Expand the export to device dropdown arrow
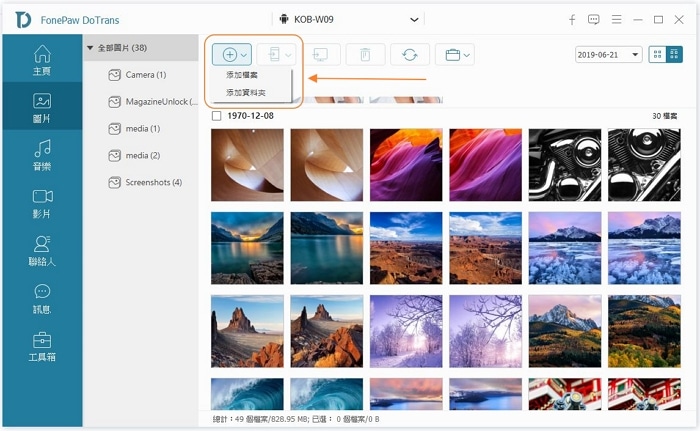Screen dimensions: 700x431 [288, 55]
